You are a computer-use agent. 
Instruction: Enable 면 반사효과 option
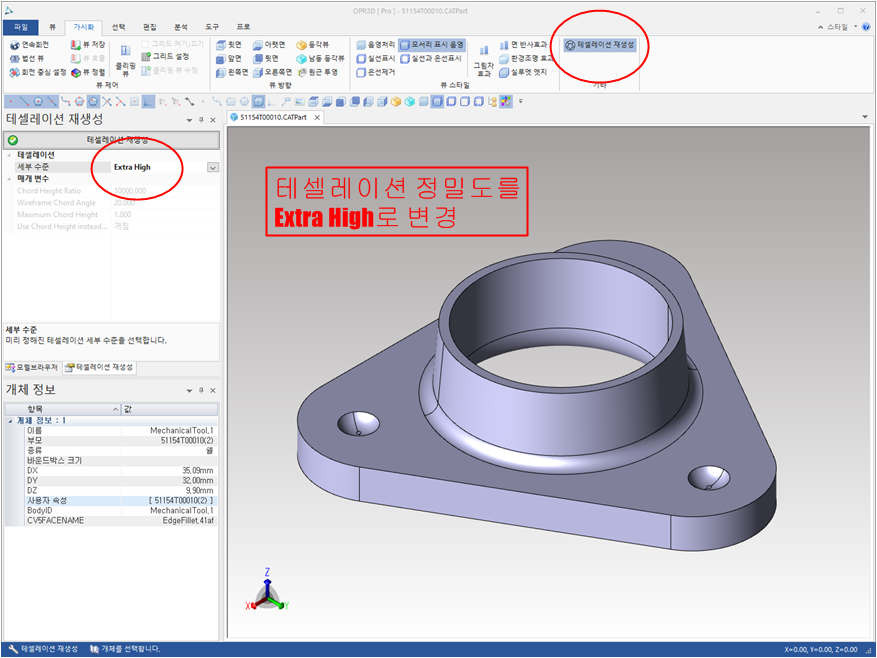pos(528,45)
